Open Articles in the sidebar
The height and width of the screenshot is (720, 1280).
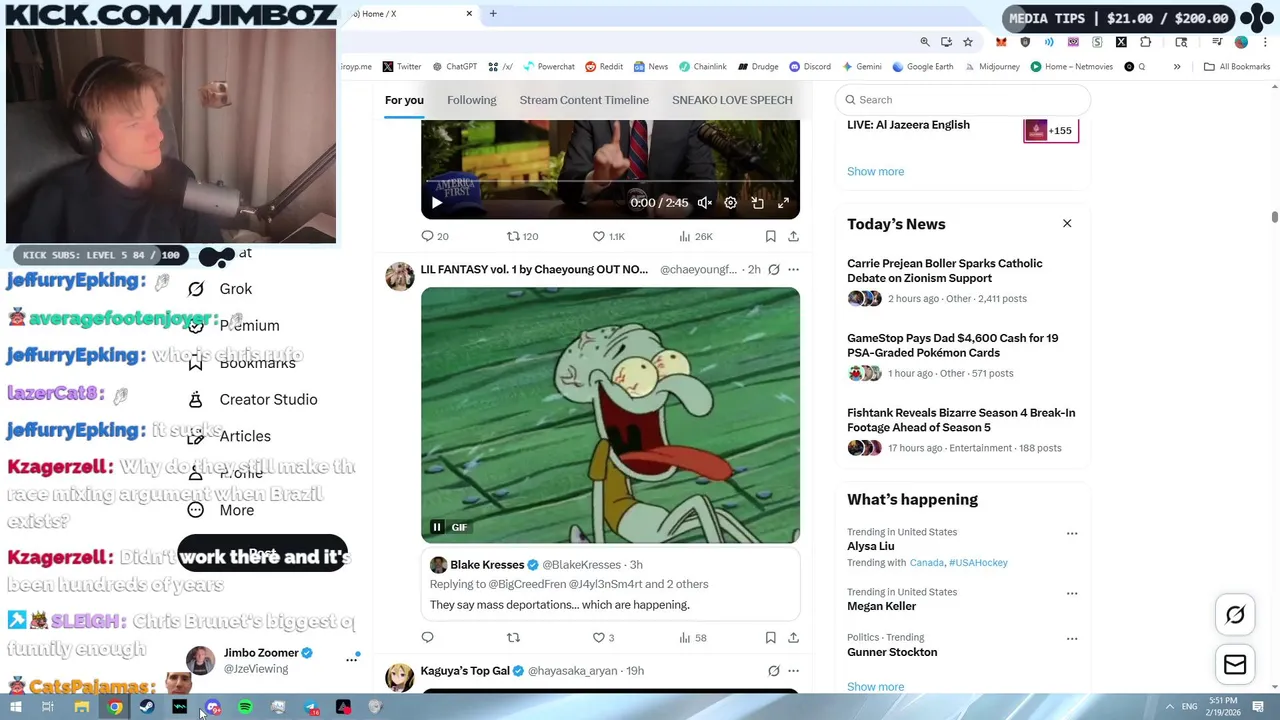click(229, 436)
